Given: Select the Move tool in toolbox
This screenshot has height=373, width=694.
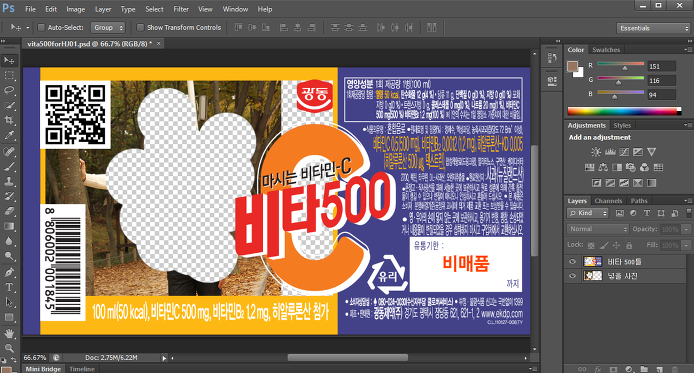Looking at the screenshot, I should [x=9, y=60].
